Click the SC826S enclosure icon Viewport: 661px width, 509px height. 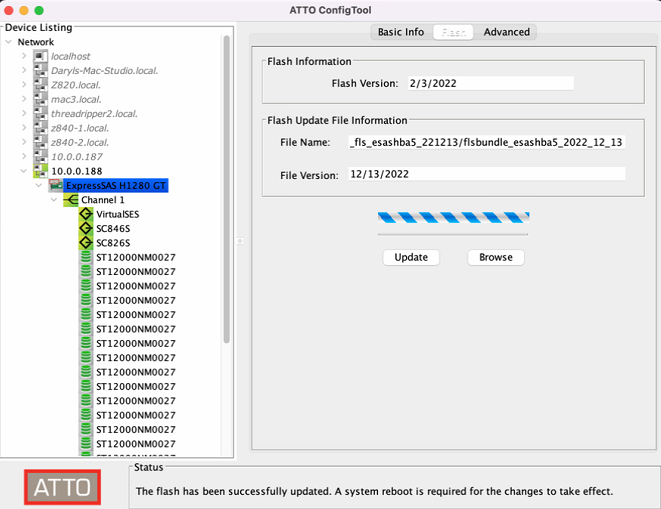[x=86, y=242]
